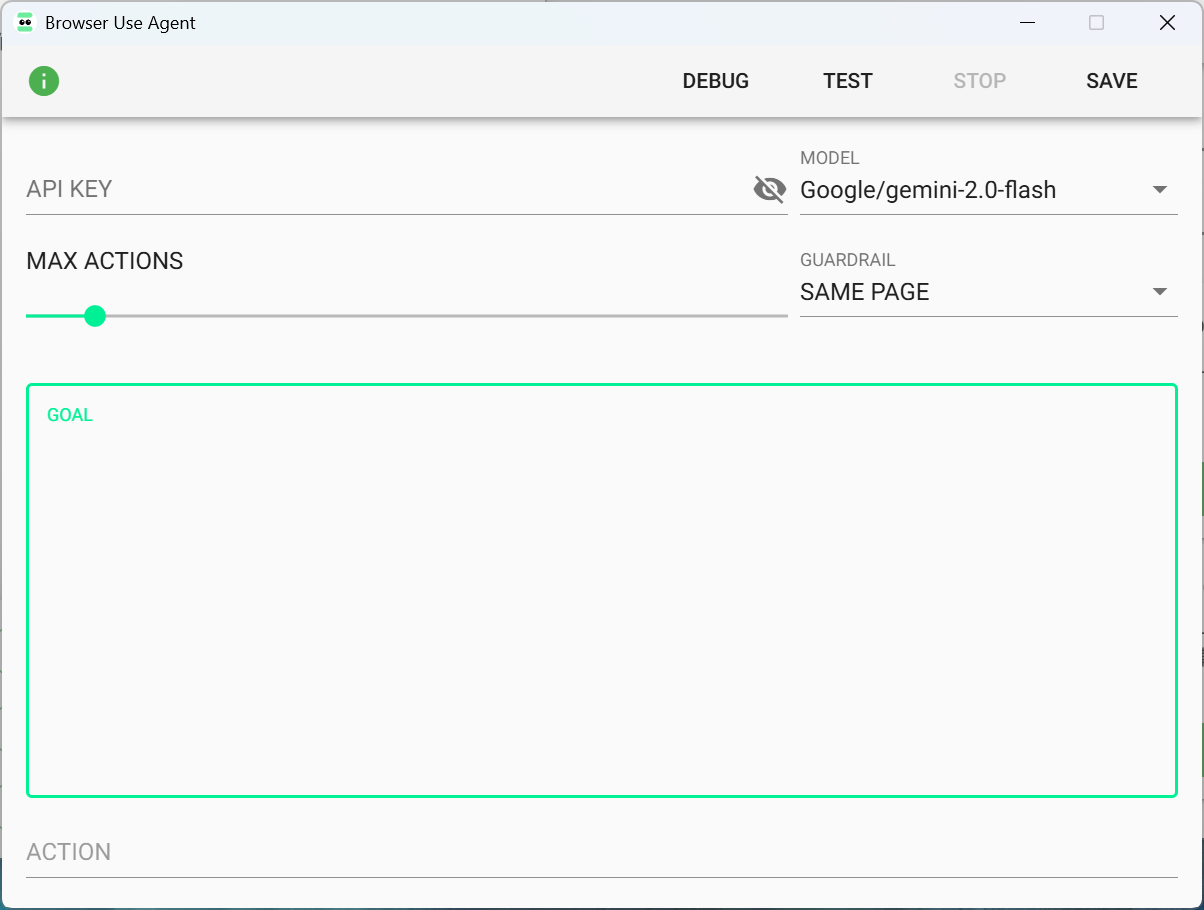Screen dimensions: 1204x910
Task: Run the agent with TEST
Action: pos(847,81)
